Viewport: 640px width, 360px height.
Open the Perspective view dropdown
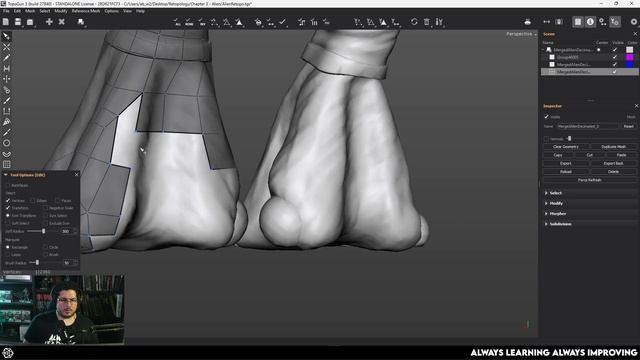point(521,34)
